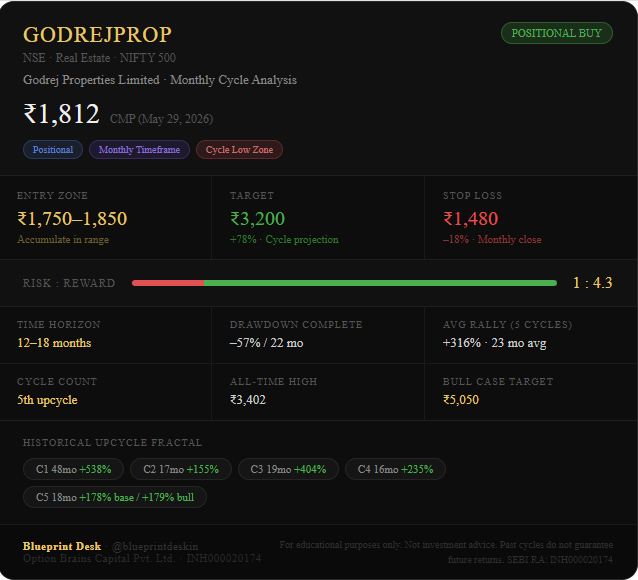
Task: Select the Cycle Low Zone tag
Action: pos(239,149)
